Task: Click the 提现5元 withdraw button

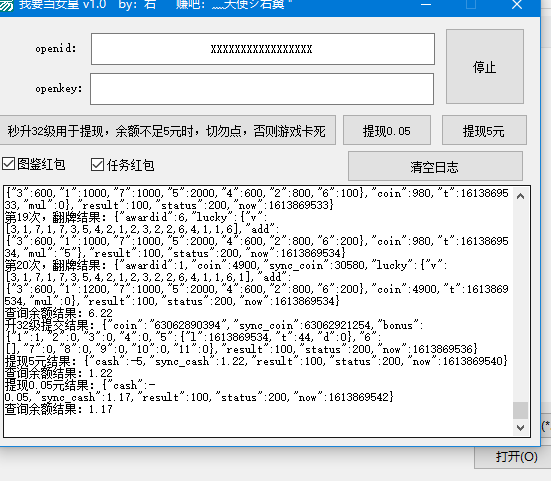Action: [484, 130]
